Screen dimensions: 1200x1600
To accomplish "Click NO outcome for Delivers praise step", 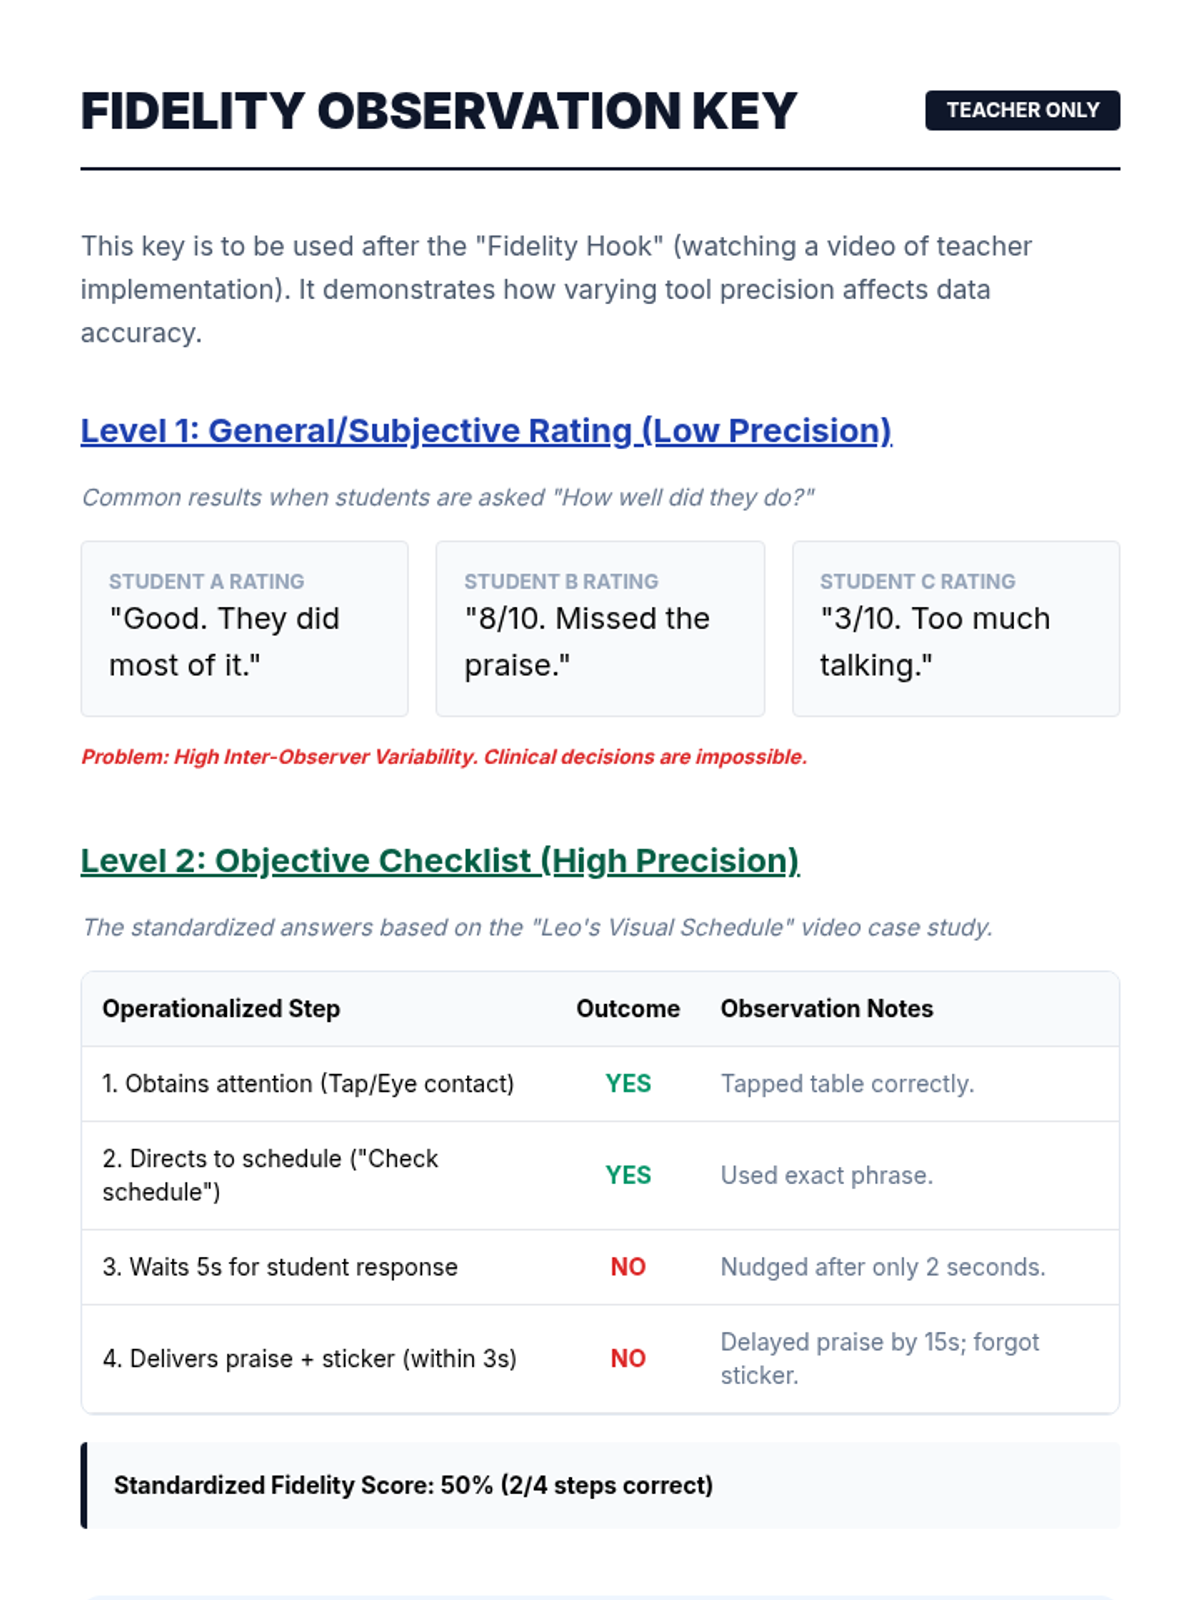I will tap(628, 1358).
